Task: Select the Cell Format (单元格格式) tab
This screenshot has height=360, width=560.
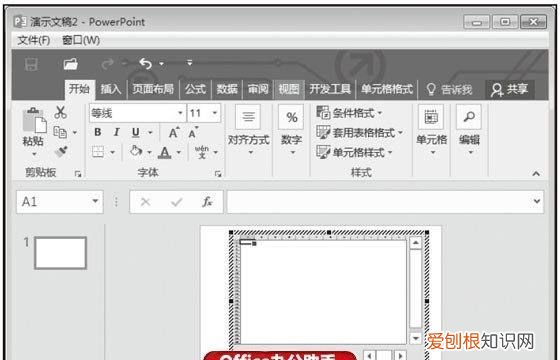Action: coord(387,89)
